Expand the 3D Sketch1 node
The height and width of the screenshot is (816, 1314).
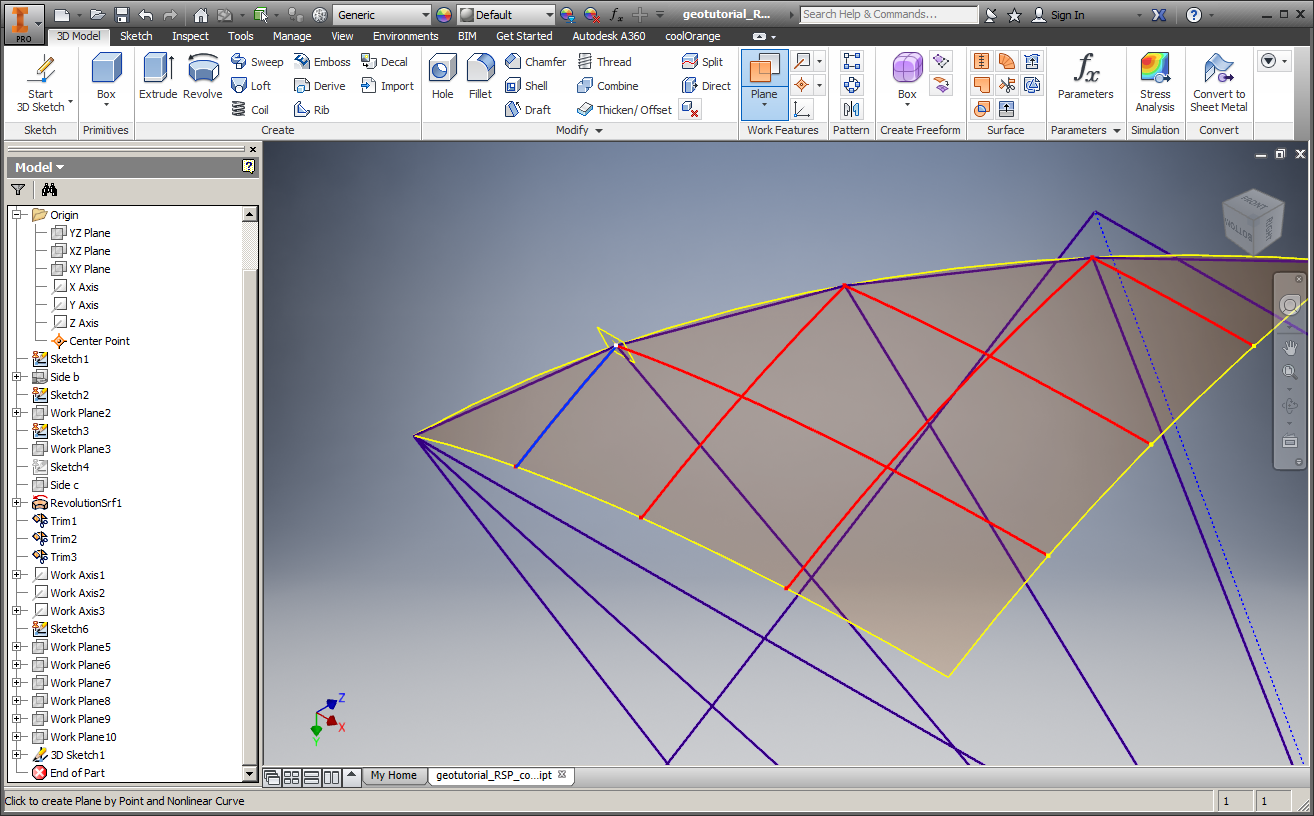[17, 755]
